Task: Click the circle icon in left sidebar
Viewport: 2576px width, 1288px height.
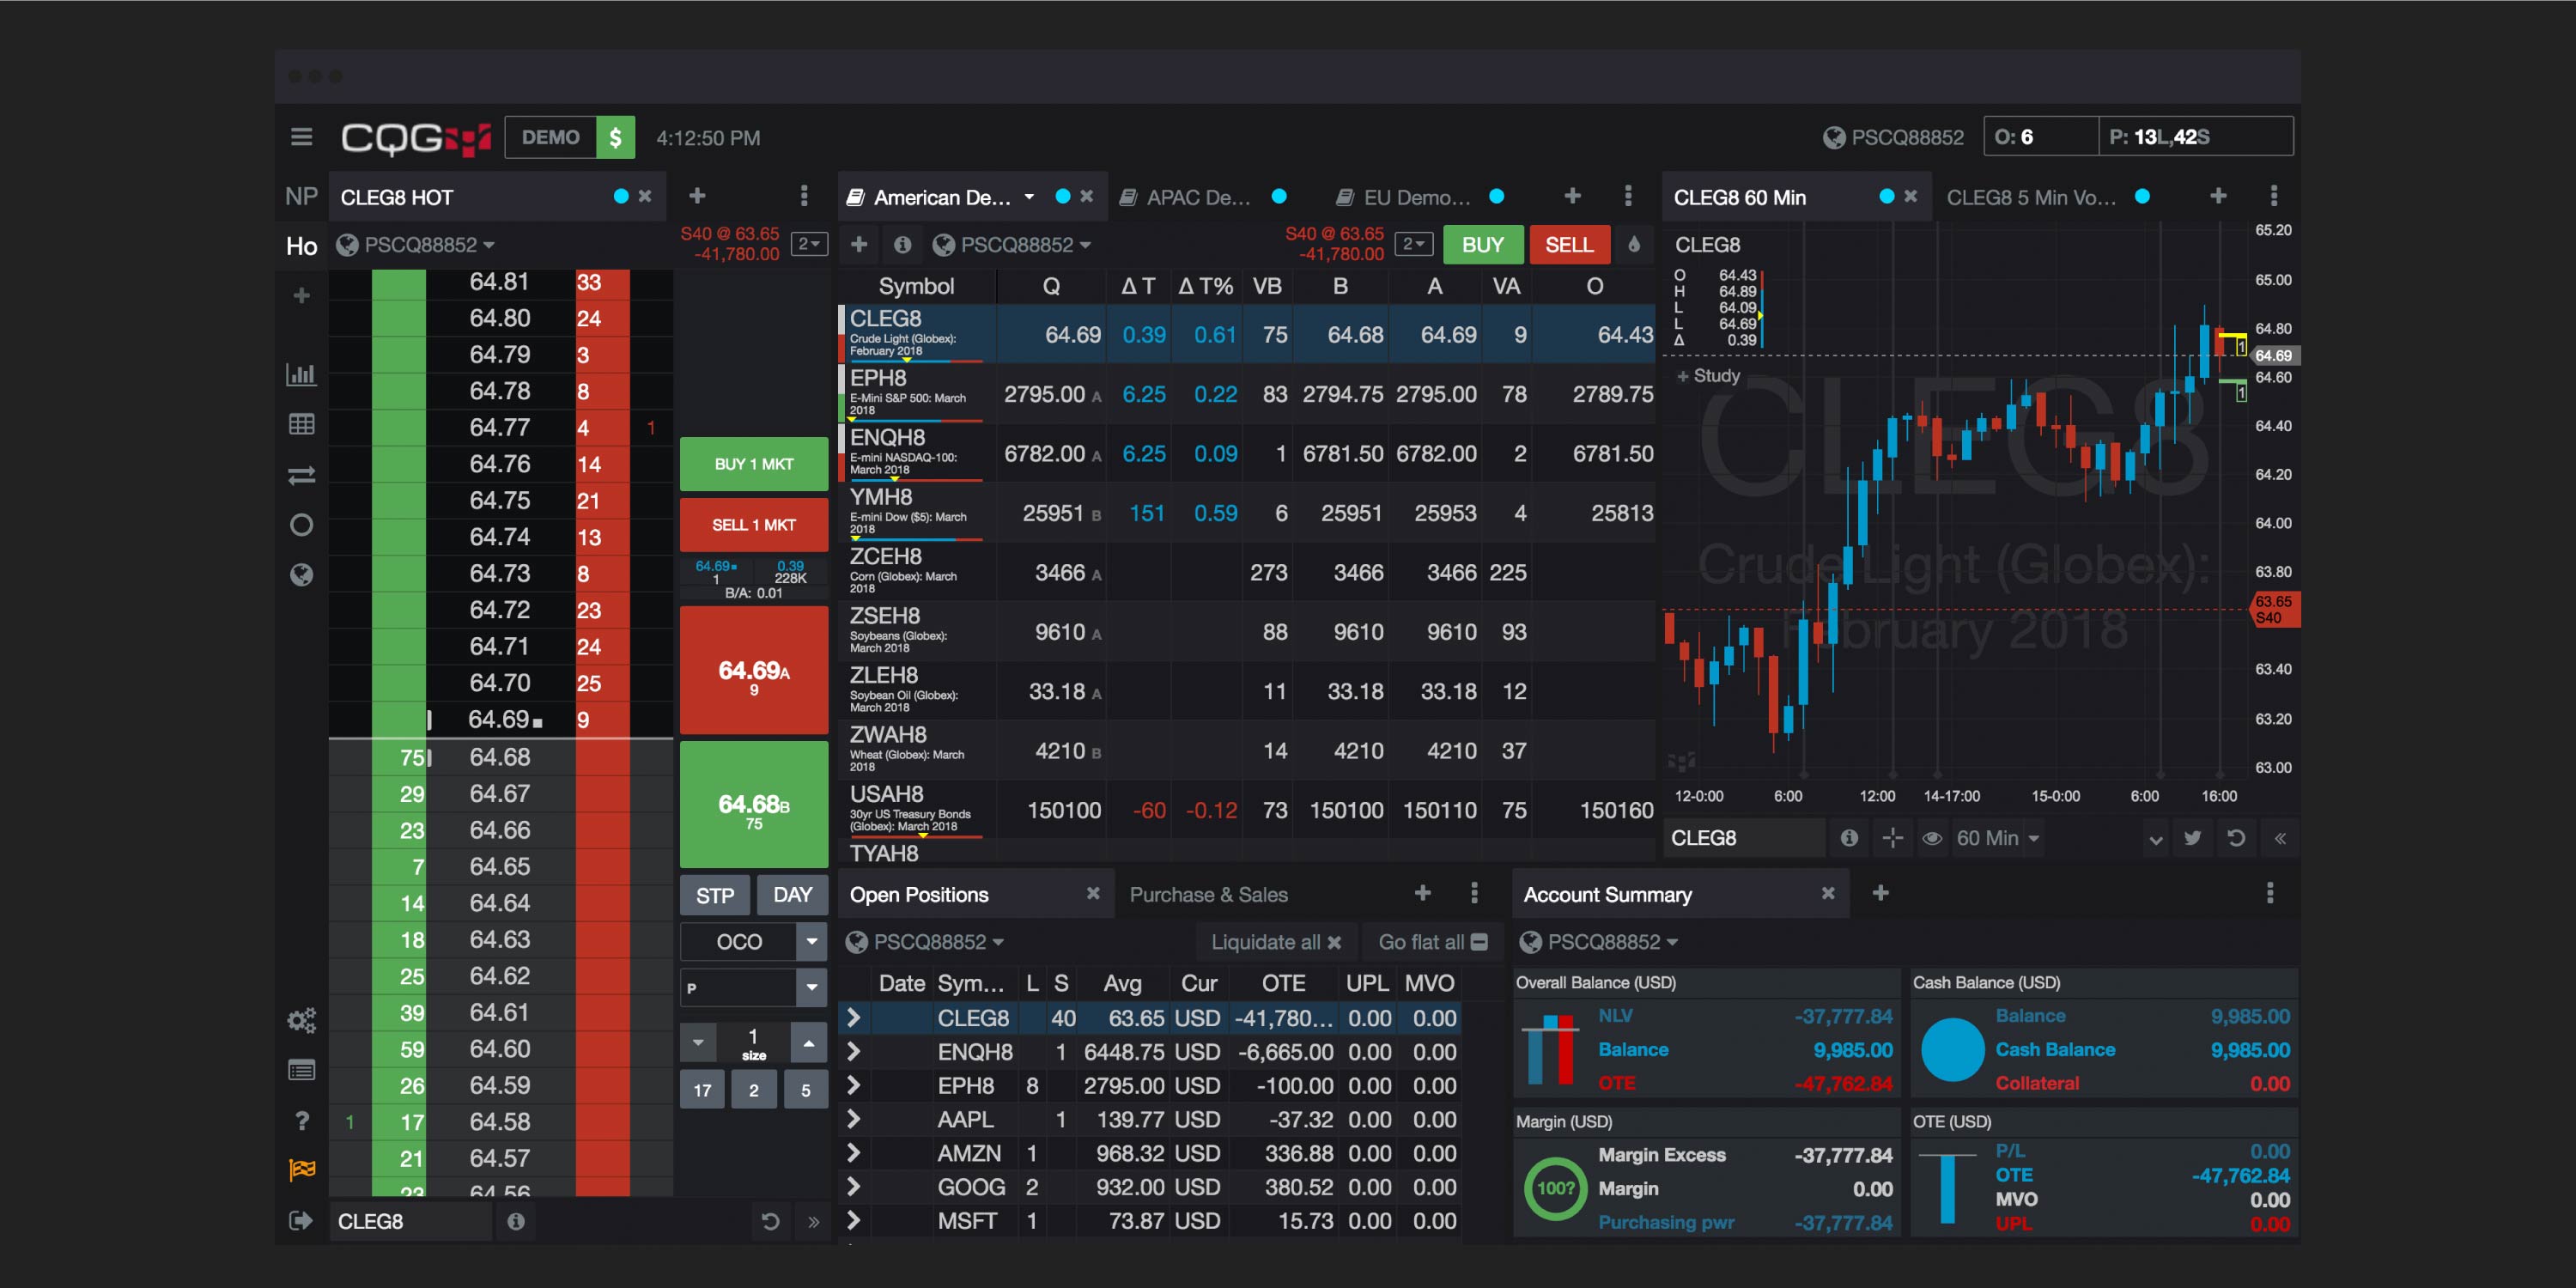Action: pos(301,525)
